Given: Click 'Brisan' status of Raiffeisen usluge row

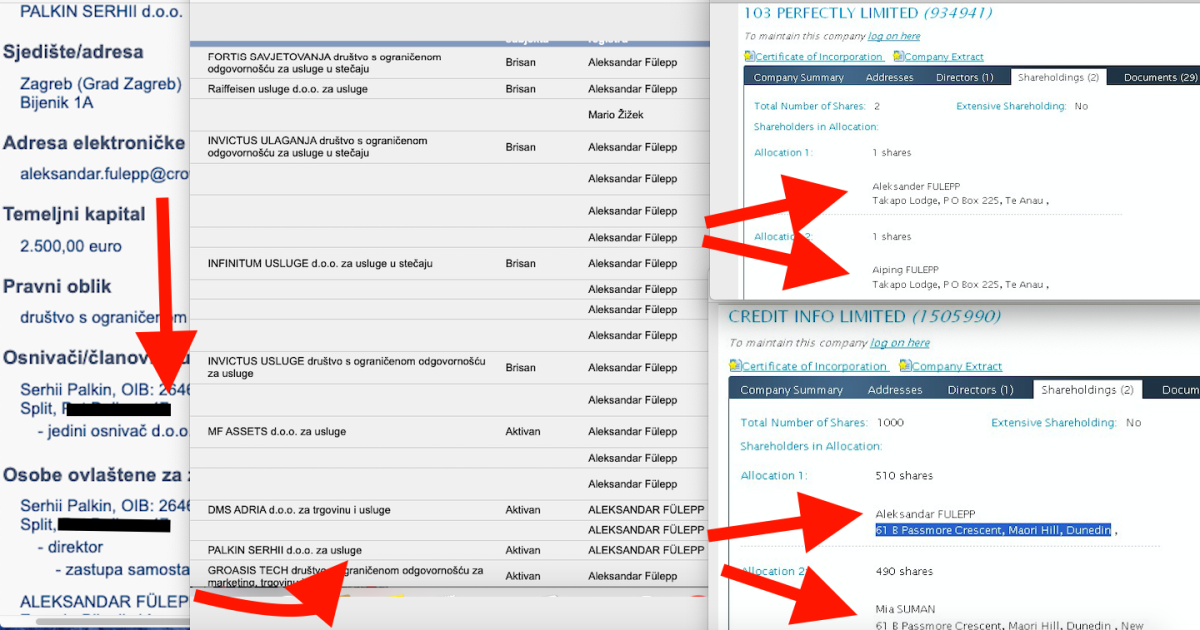Looking at the screenshot, I should 520,89.
